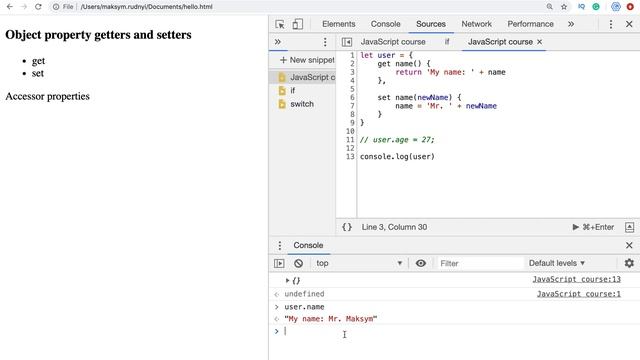Click the coverage icon at editor bottom right
Image resolution: width=640 pixels, height=360 pixels.
pyautogui.click(x=629, y=227)
